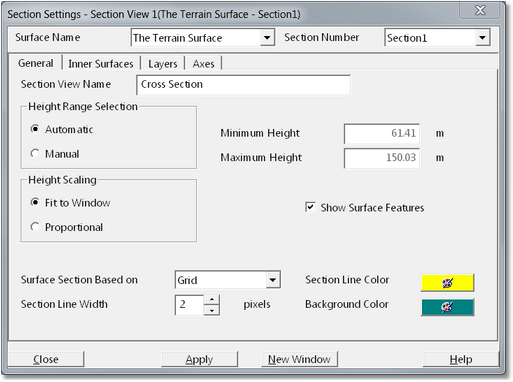Pick the teal Background Color swatch

tap(448, 307)
